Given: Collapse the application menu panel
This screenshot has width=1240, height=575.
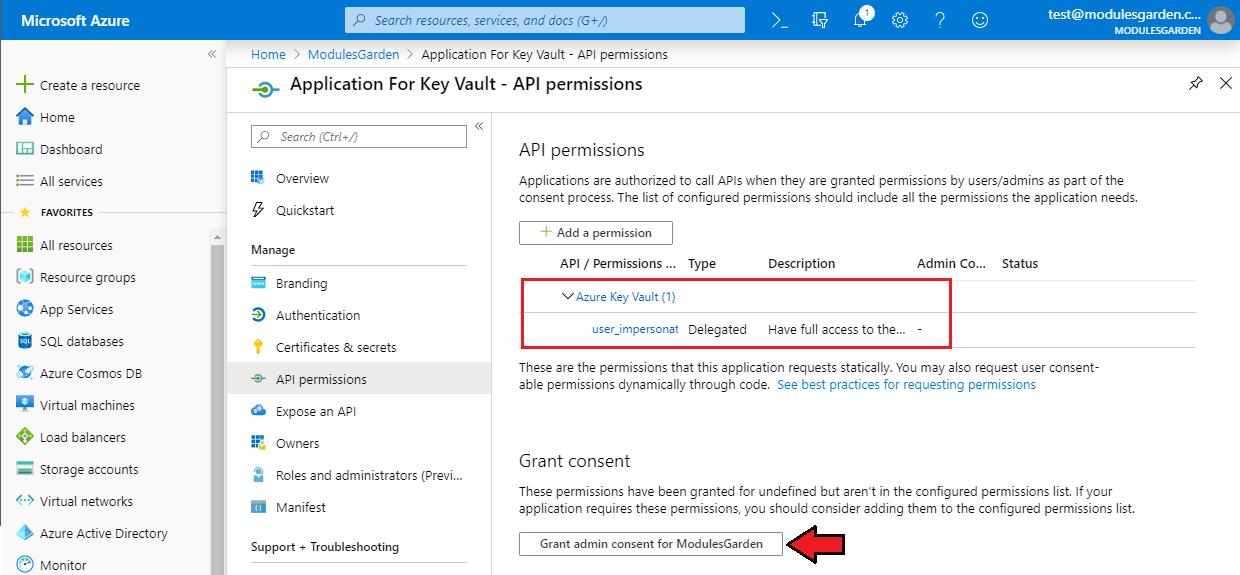Looking at the screenshot, I should point(479,126).
